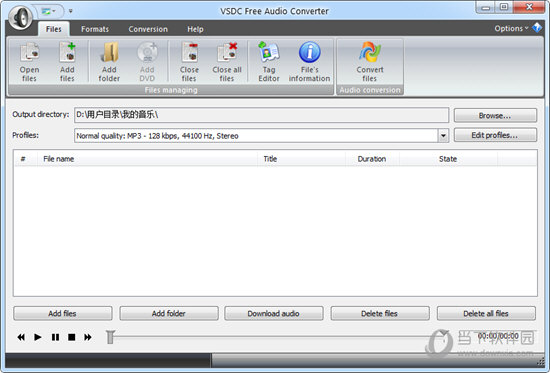Open the Options menu

511,28
